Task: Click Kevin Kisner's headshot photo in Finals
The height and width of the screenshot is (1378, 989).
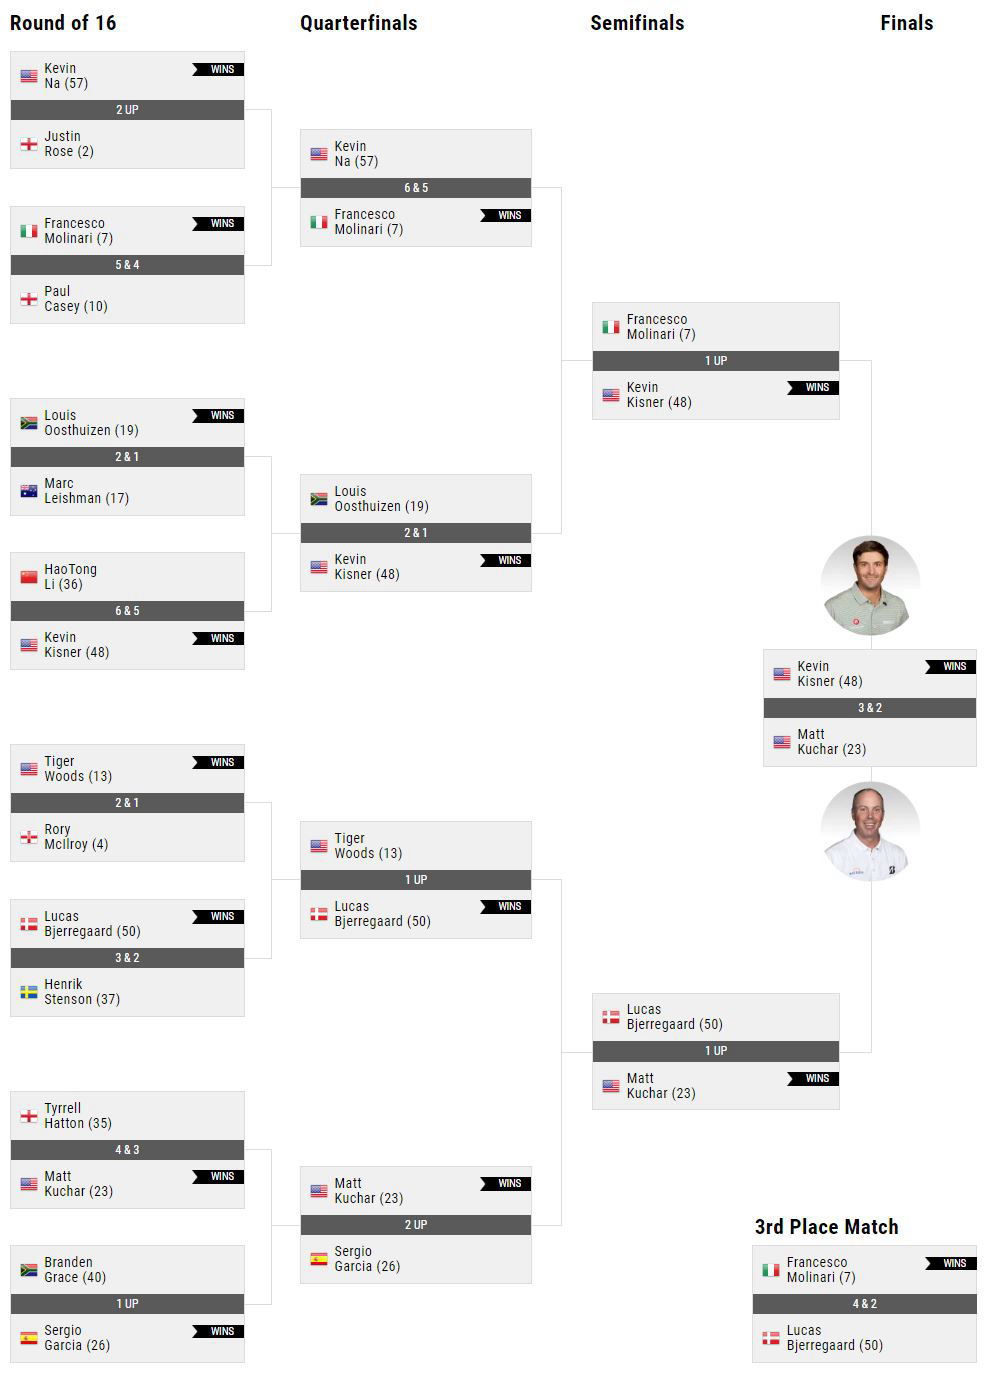Action: [x=870, y=585]
